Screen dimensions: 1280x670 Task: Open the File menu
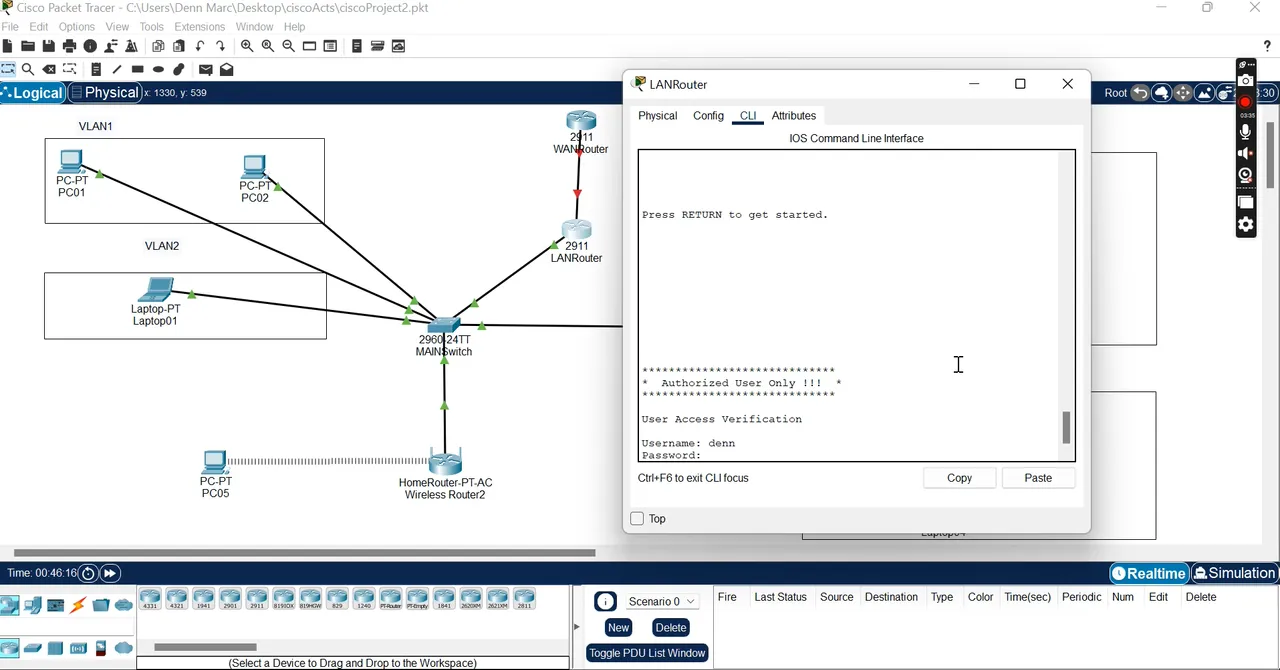click(10, 27)
